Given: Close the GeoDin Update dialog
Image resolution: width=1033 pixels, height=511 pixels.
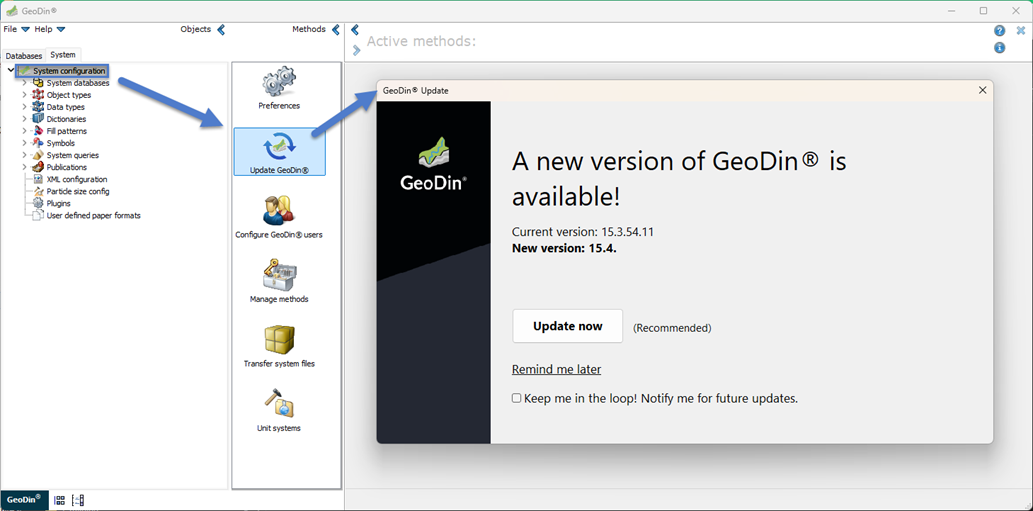Looking at the screenshot, I should click(982, 90).
